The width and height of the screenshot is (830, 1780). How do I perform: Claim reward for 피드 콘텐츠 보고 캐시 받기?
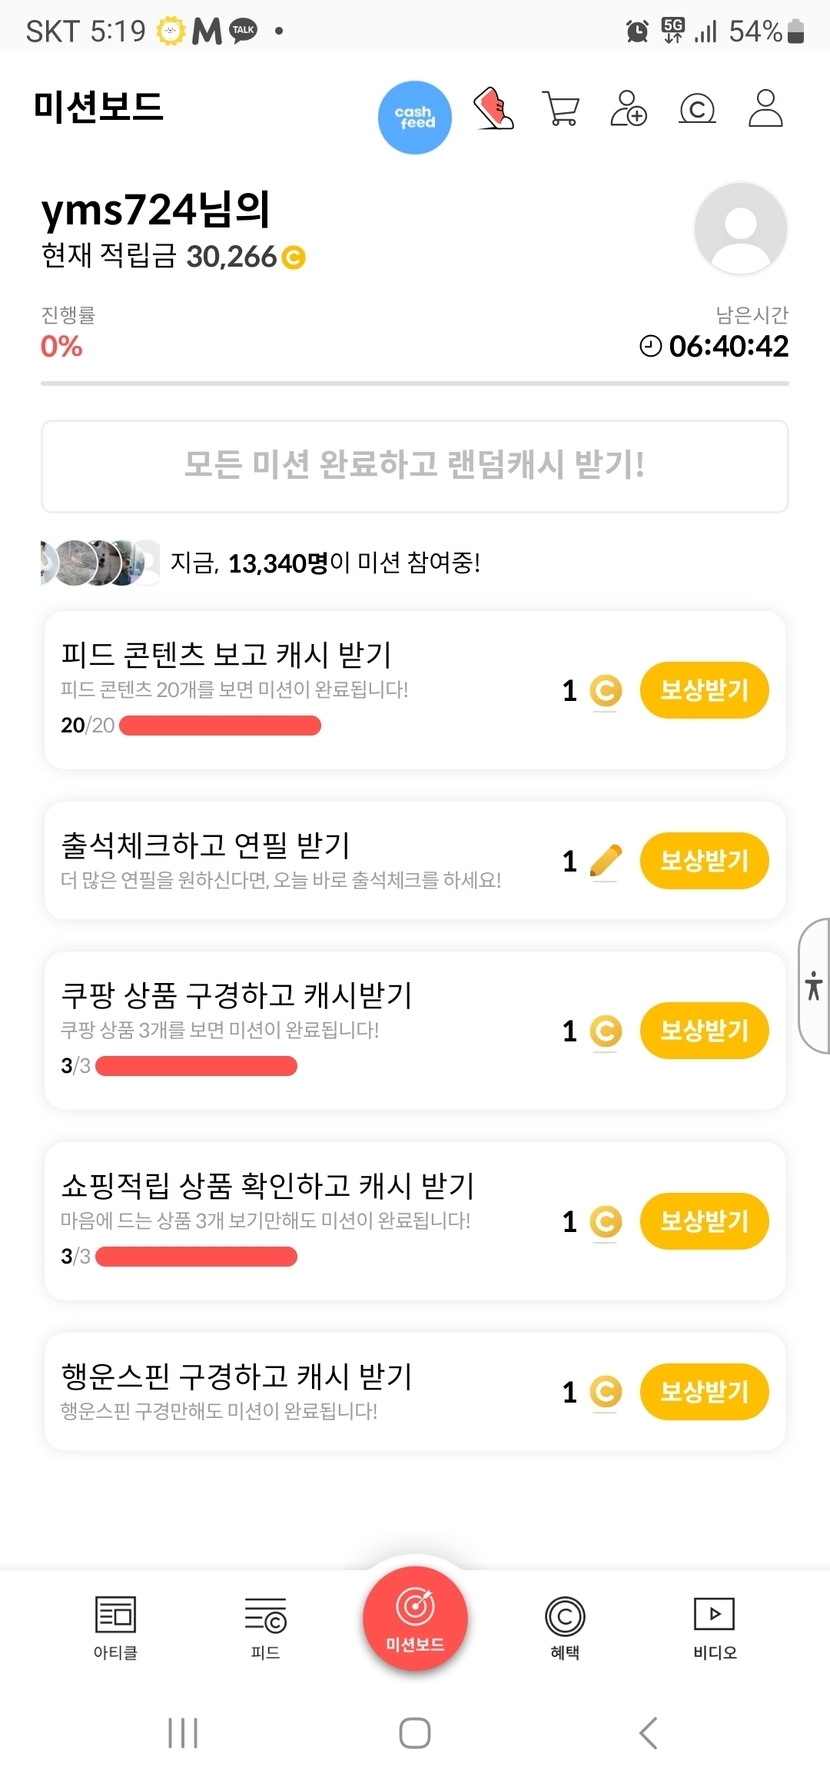coord(704,690)
